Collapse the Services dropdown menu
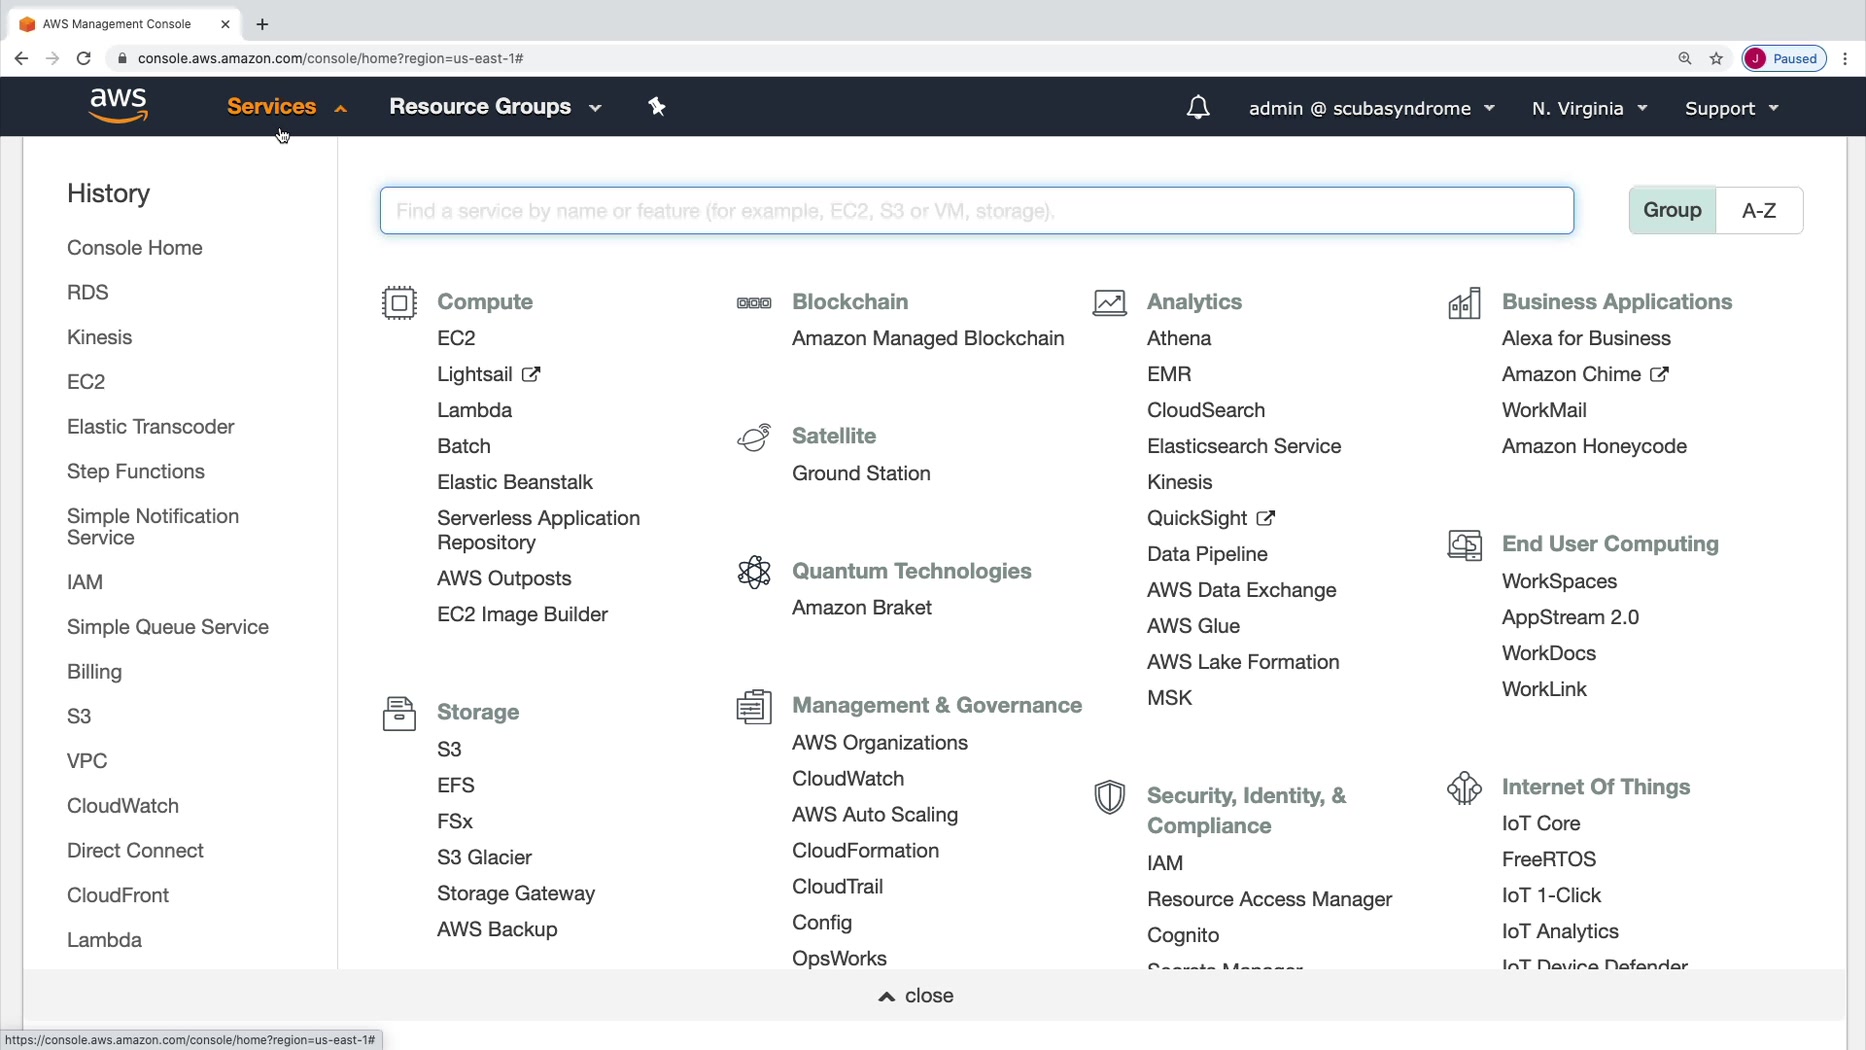This screenshot has width=1866, height=1050. click(x=286, y=107)
